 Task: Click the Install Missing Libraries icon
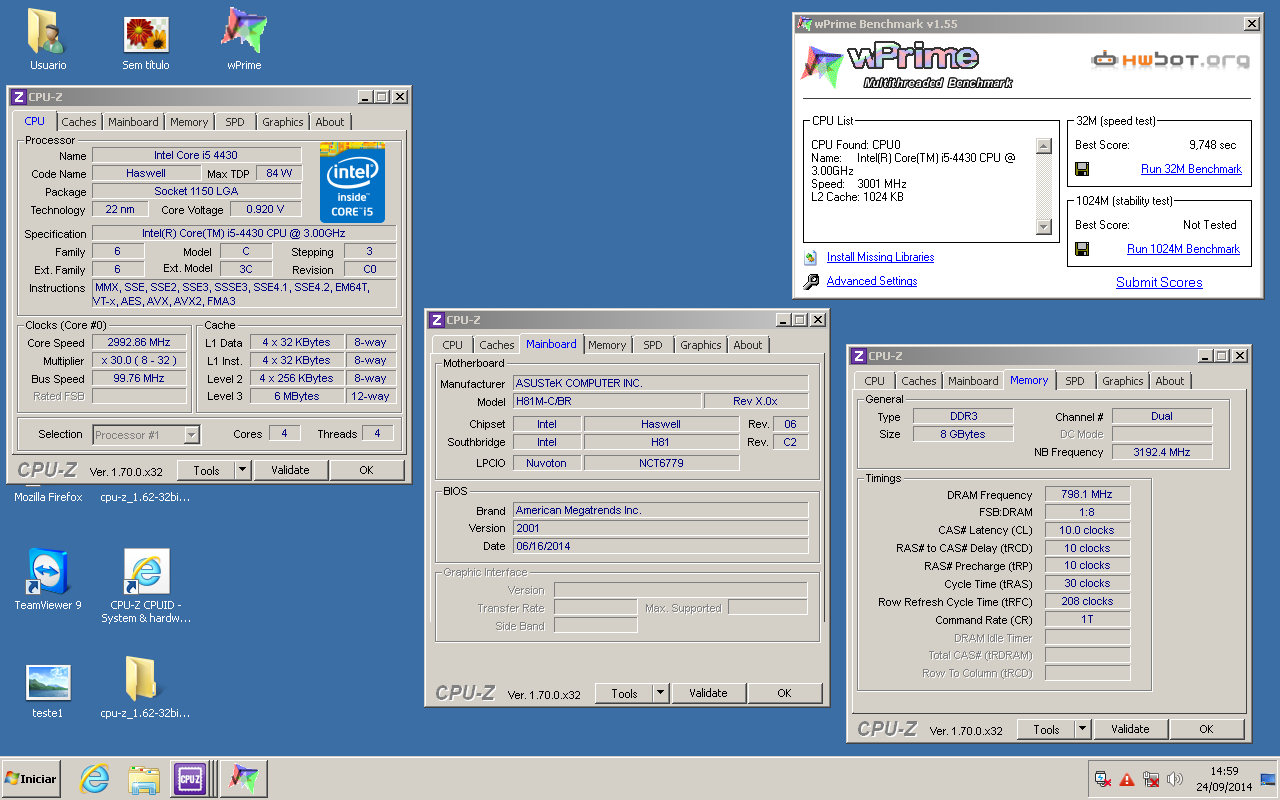pyautogui.click(x=811, y=257)
